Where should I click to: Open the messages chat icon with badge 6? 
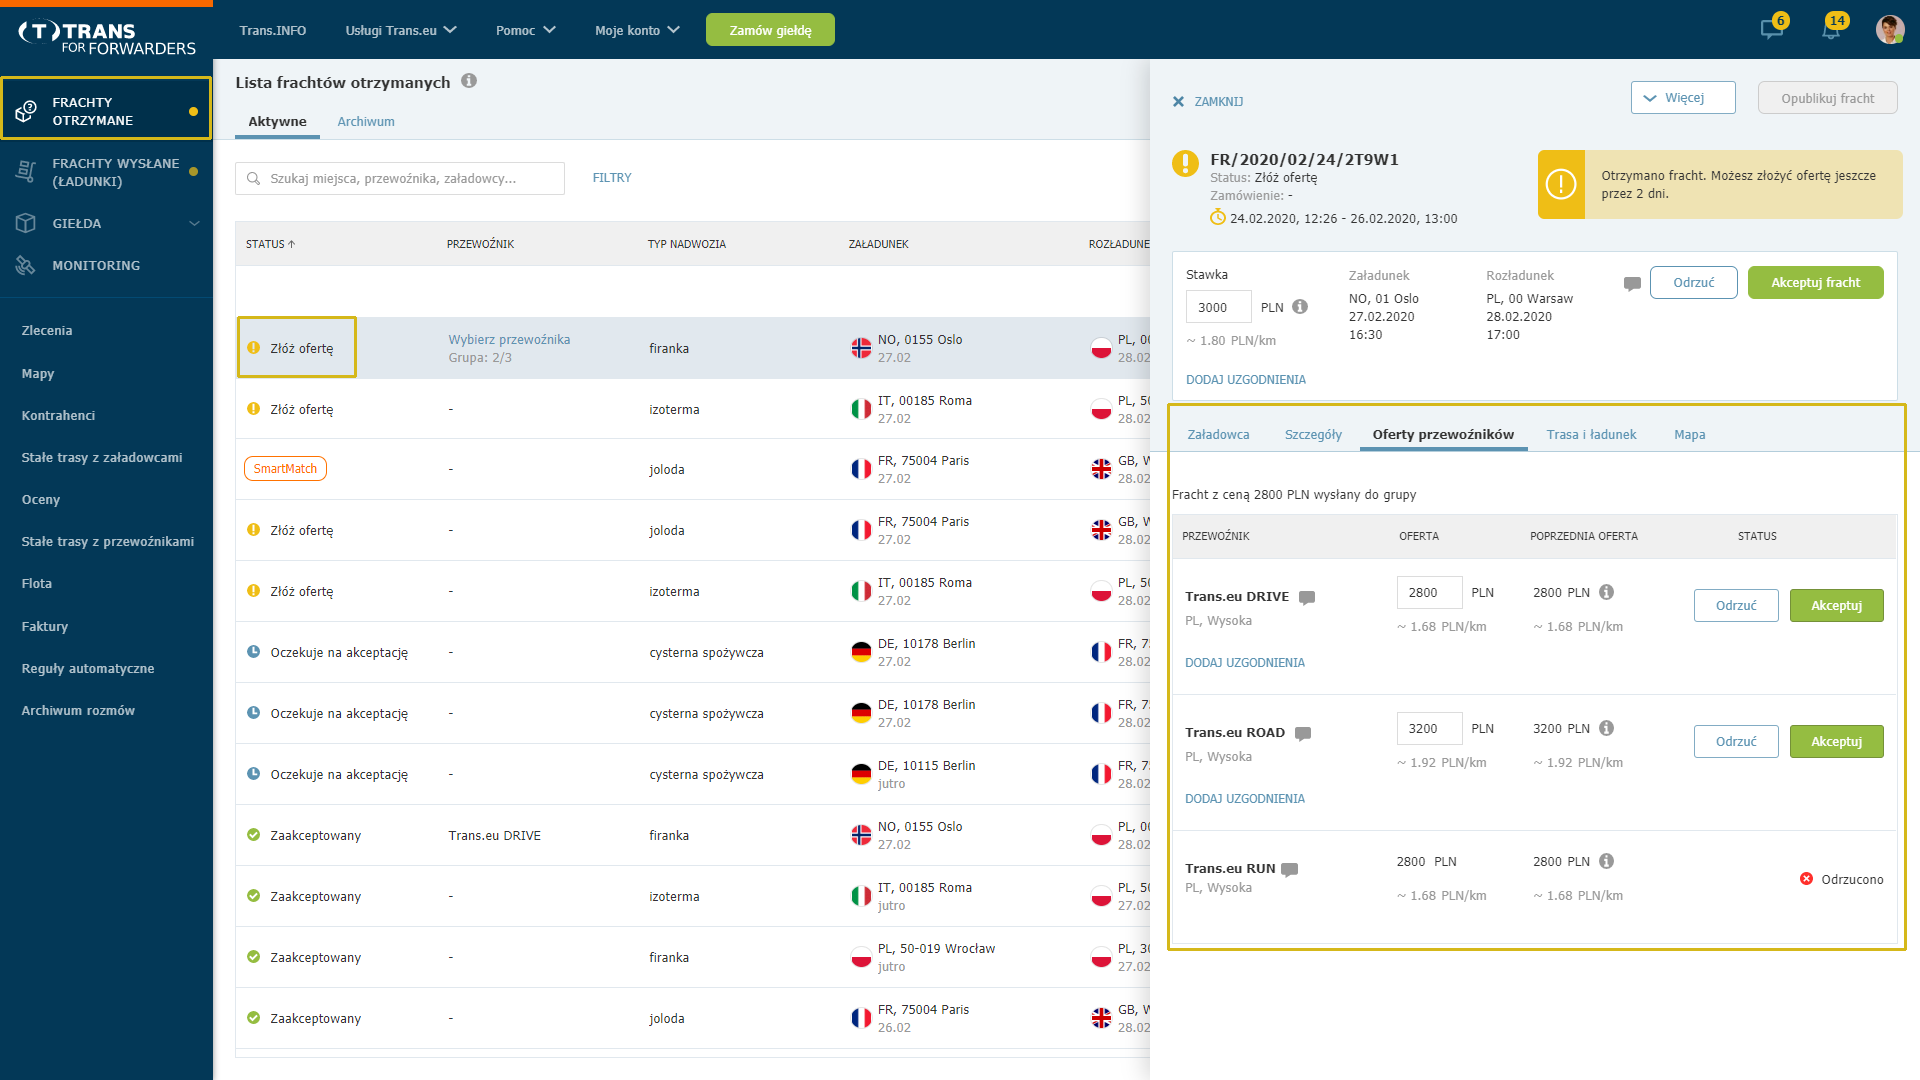[x=1772, y=29]
